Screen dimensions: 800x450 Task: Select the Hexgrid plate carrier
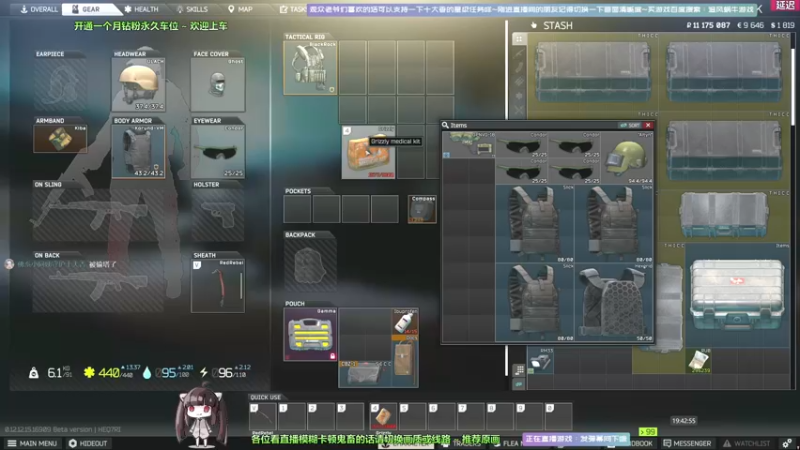coord(614,302)
